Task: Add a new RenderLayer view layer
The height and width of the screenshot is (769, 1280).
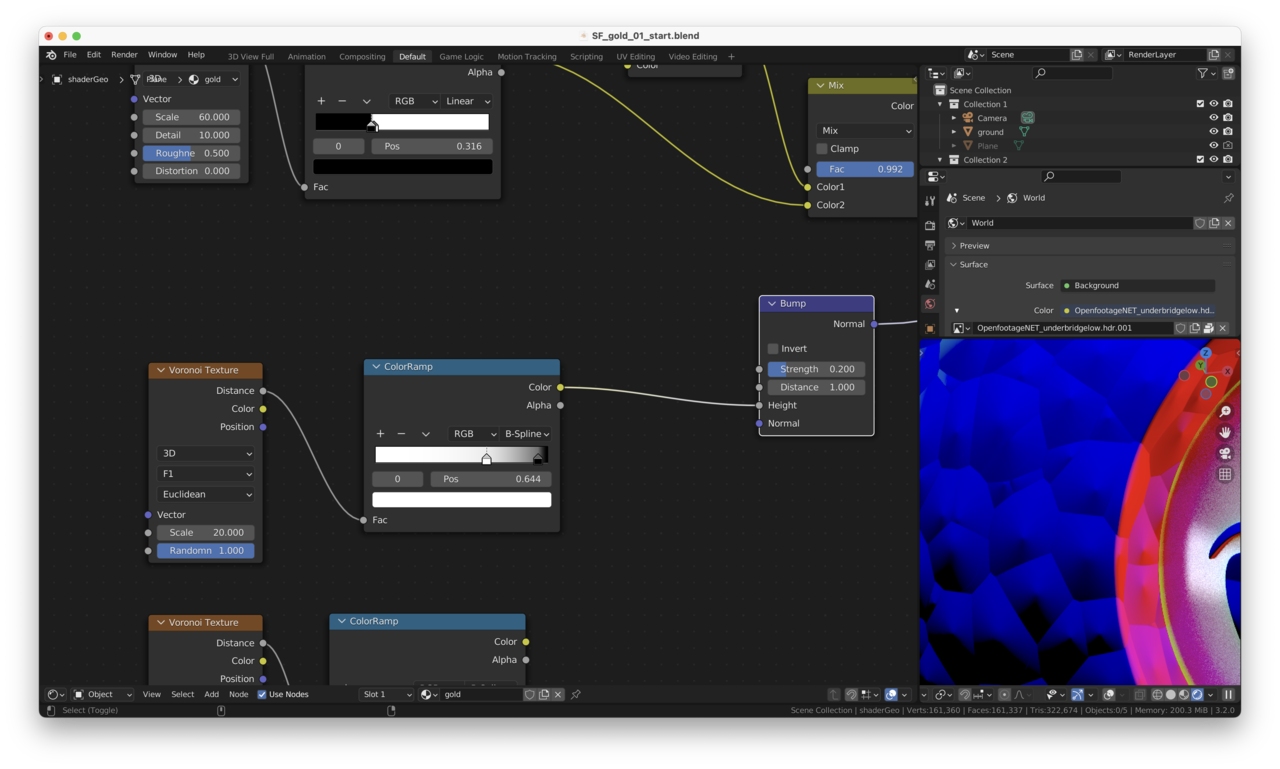Action: pyautogui.click(x=1214, y=55)
